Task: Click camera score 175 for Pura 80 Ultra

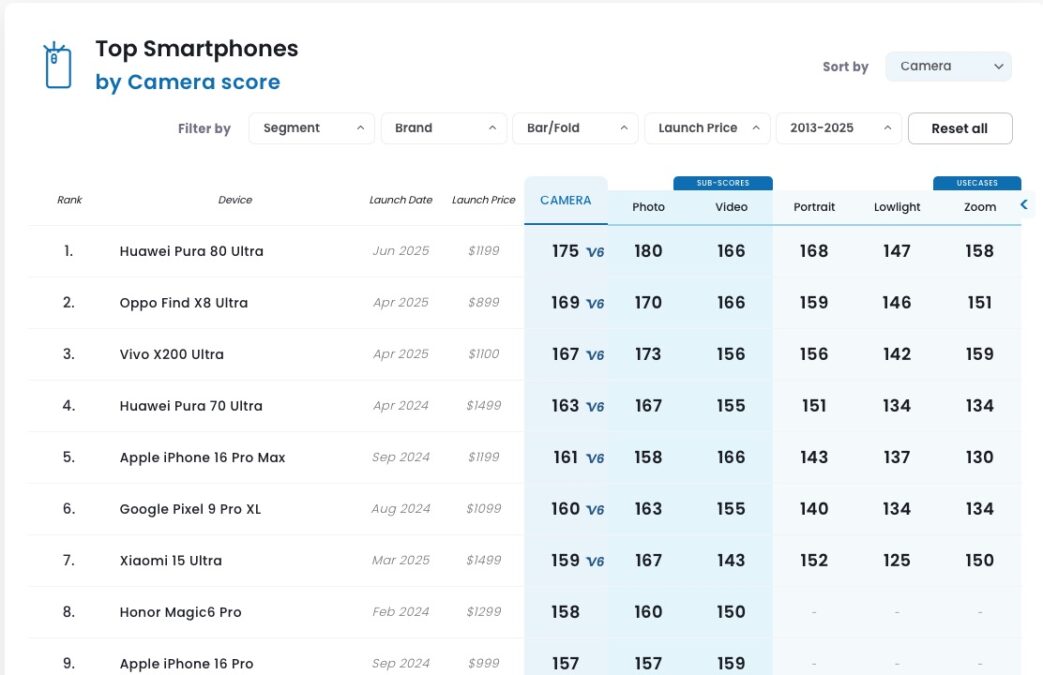Action: [x=565, y=251]
